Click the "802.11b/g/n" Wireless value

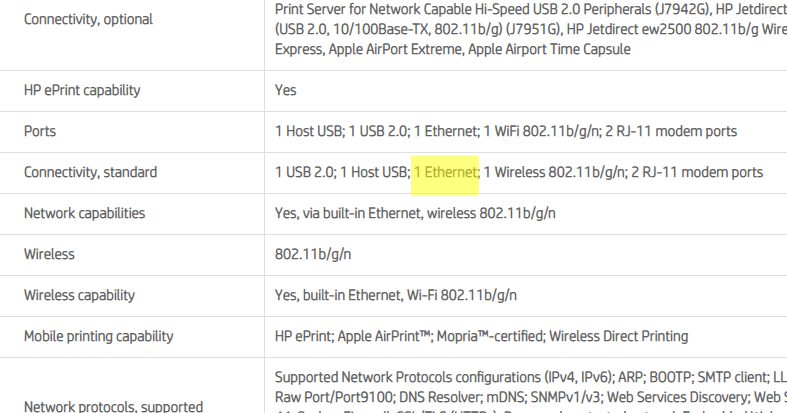[313, 254]
